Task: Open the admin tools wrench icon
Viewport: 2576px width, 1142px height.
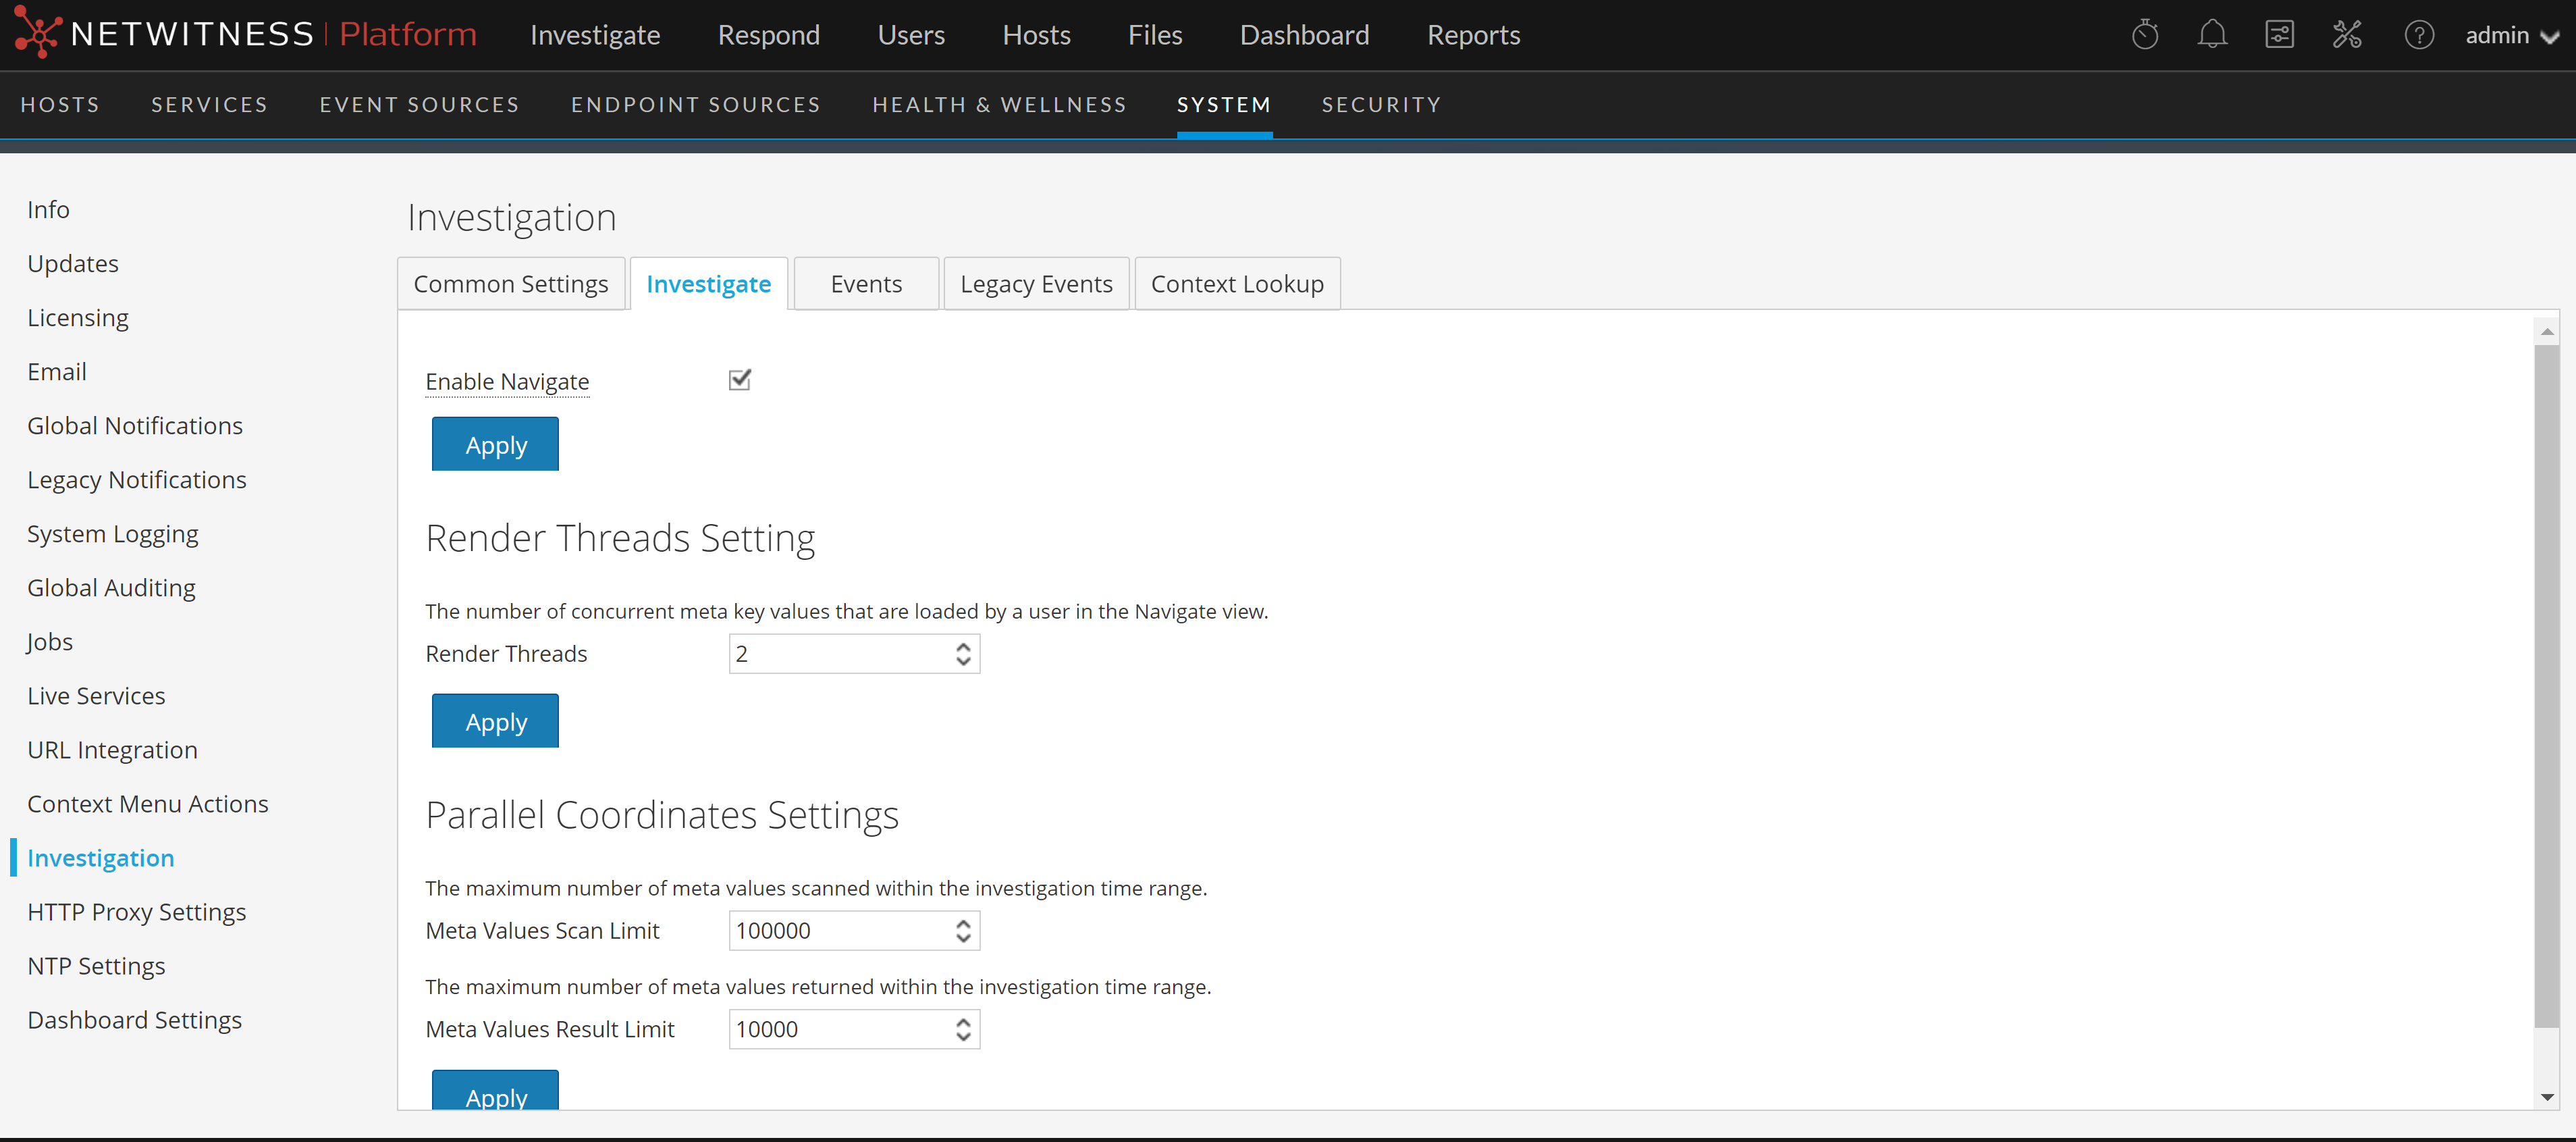Action: click(2346, 35)
